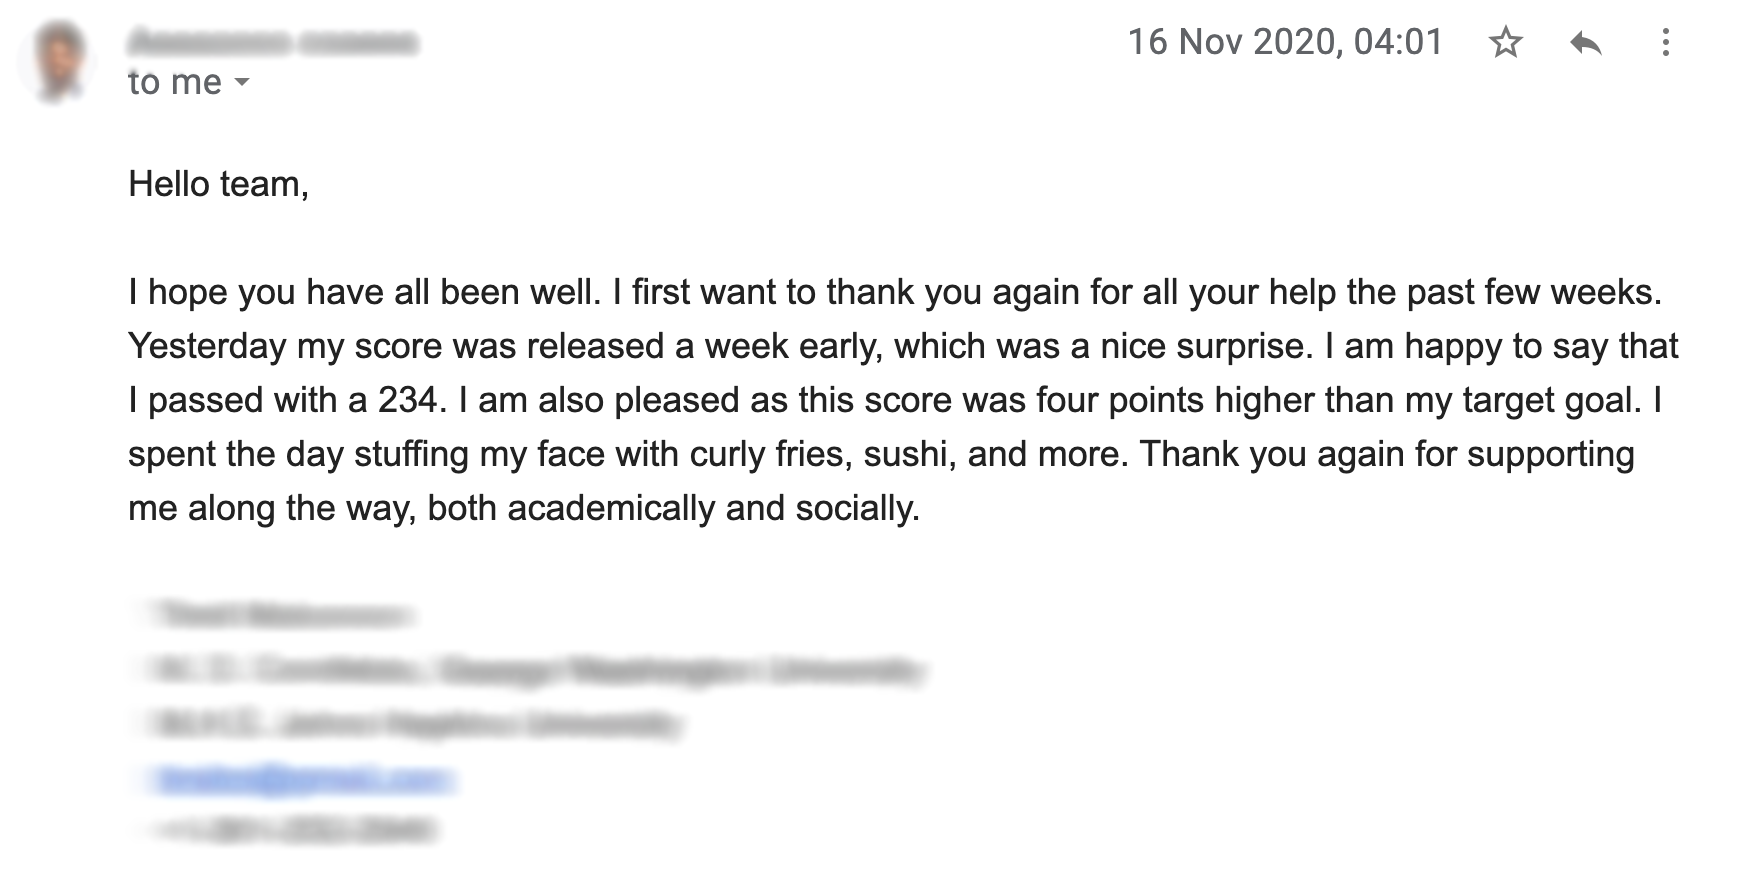The image size is (1744, 894).
Task: Select 'curly fries' in the message
Action: pyautogui.click(x=771, y=454)
